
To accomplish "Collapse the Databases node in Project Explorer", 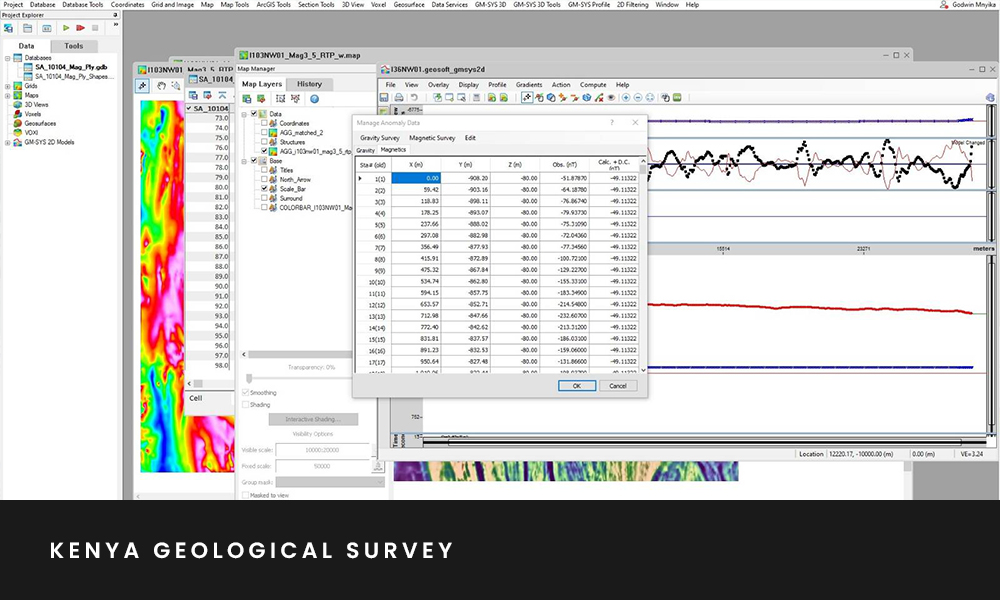I will 8,58.
